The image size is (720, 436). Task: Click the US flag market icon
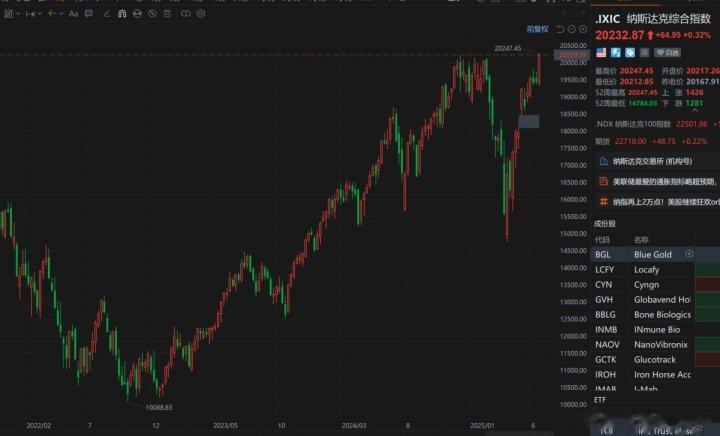coord(601,53)
